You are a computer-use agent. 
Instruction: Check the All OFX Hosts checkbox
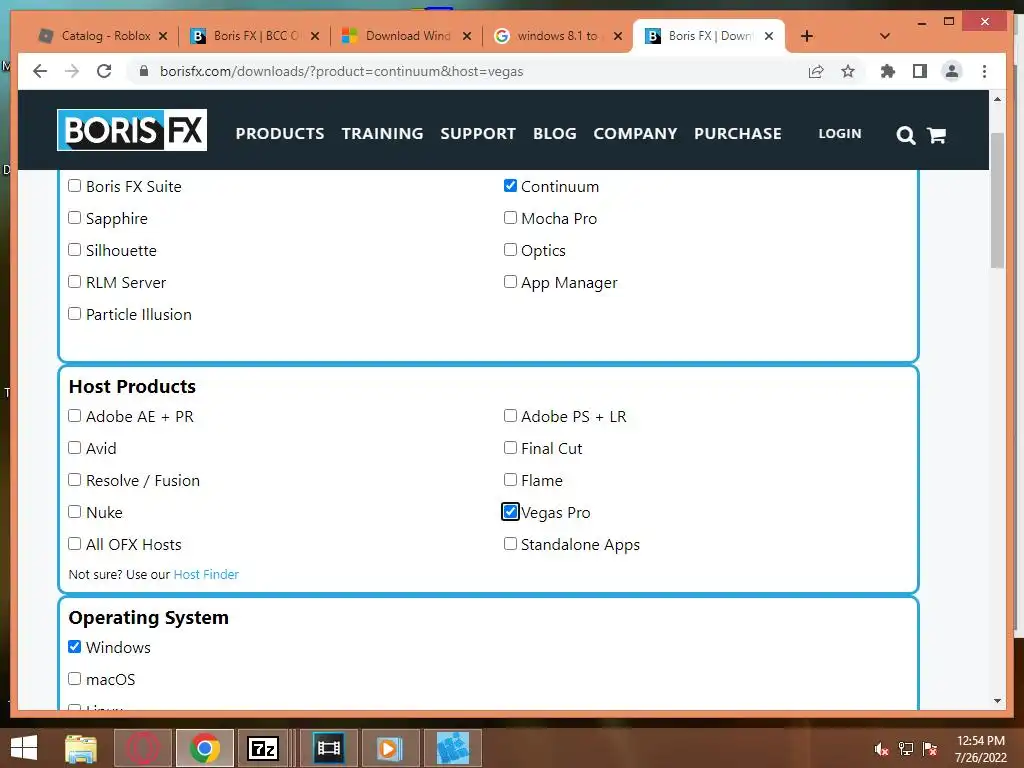[74, 544]
